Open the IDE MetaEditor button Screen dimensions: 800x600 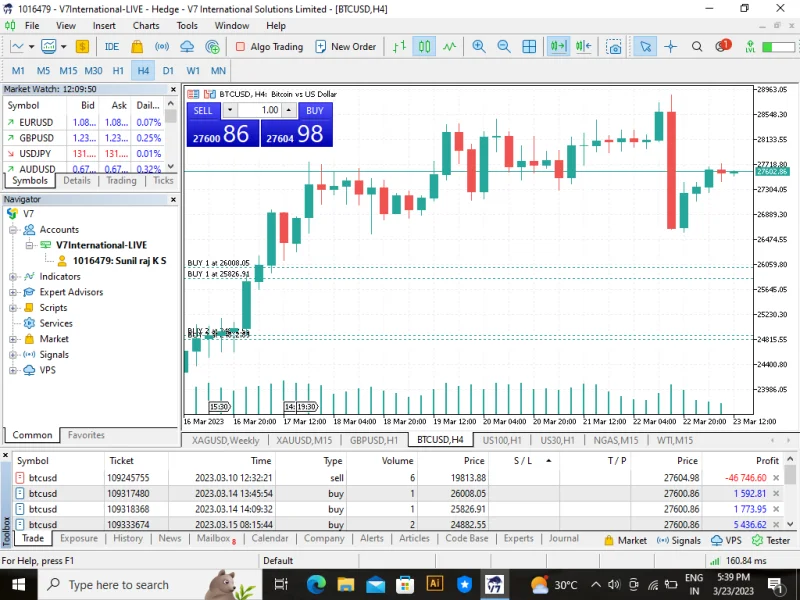pos(112,46)
